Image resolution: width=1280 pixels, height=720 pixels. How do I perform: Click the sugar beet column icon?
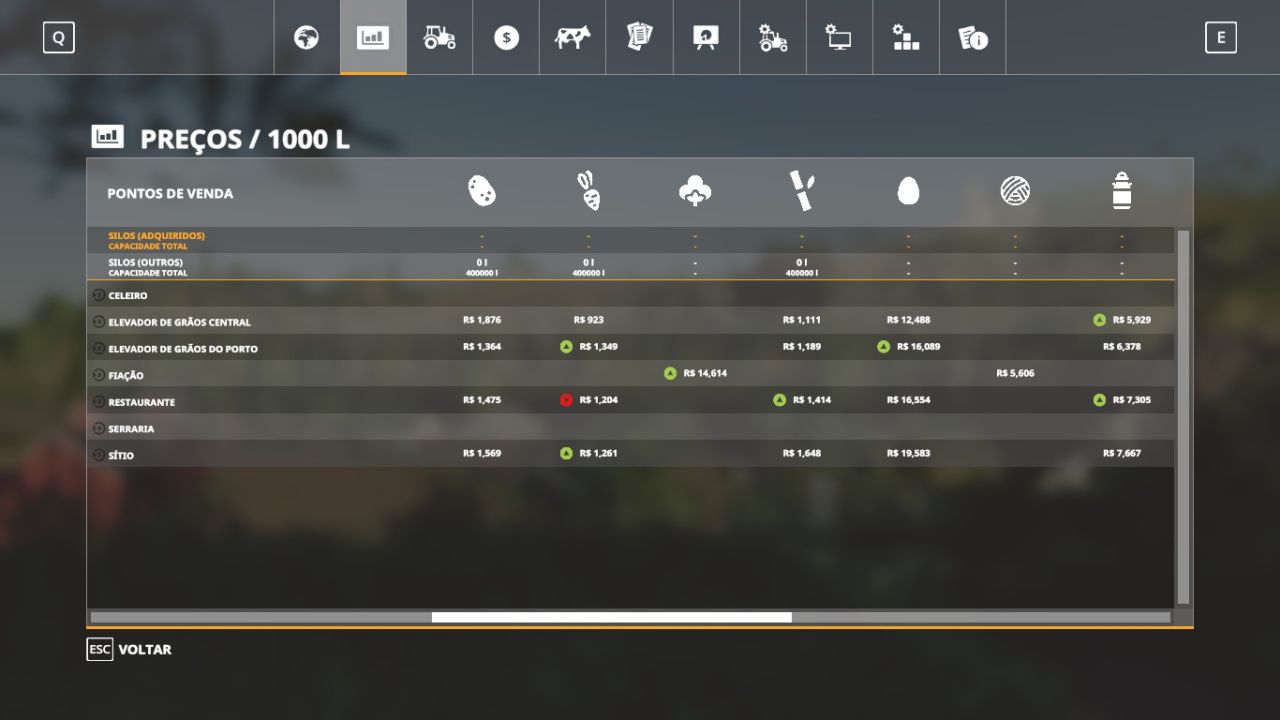coord(588,191)
